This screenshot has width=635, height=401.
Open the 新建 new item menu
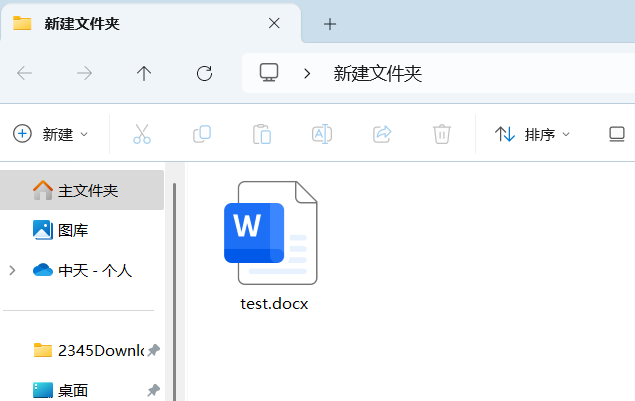(51, 134)
